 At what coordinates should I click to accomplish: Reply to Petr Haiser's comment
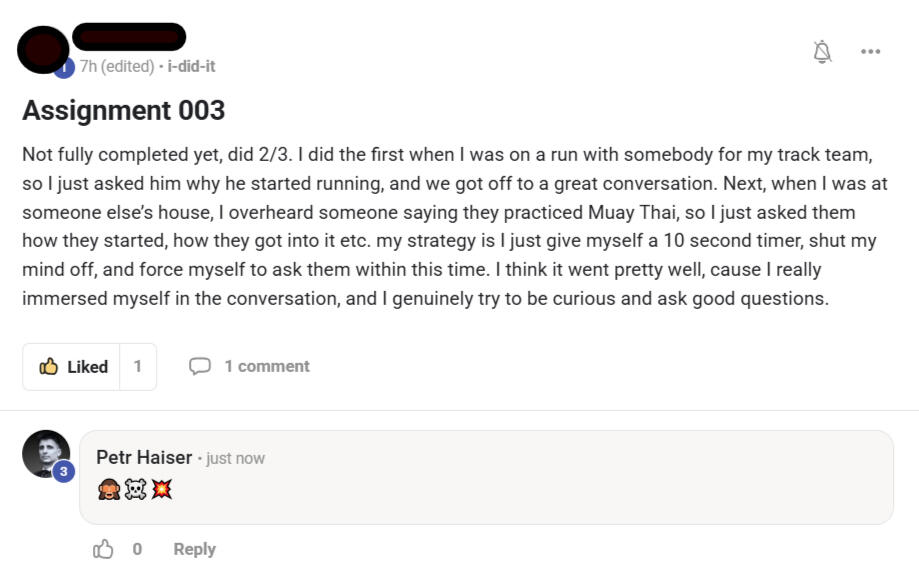[x=194, y=549]
